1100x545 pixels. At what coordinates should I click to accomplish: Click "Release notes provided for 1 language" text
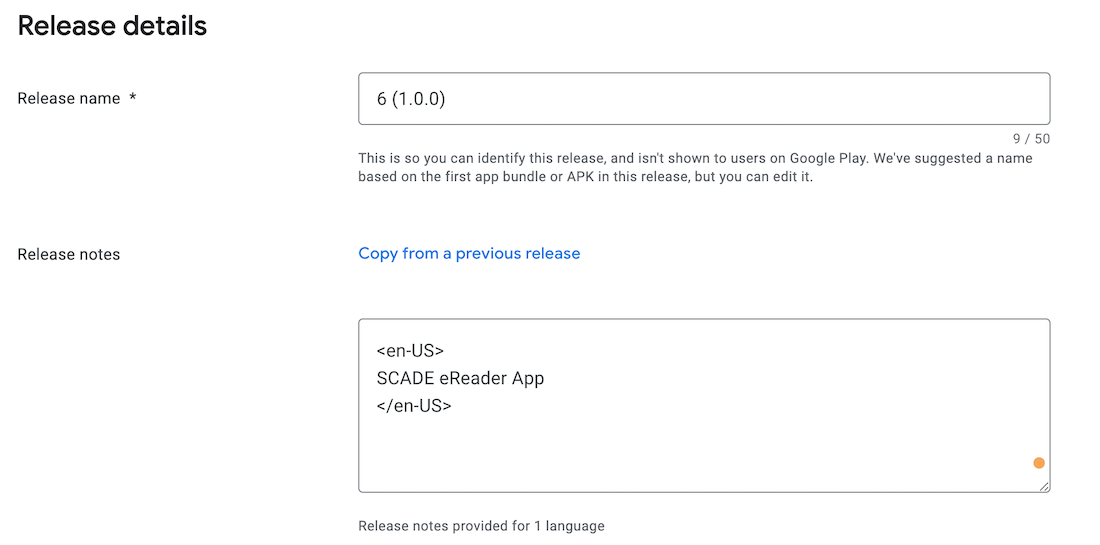coord(481,526)
